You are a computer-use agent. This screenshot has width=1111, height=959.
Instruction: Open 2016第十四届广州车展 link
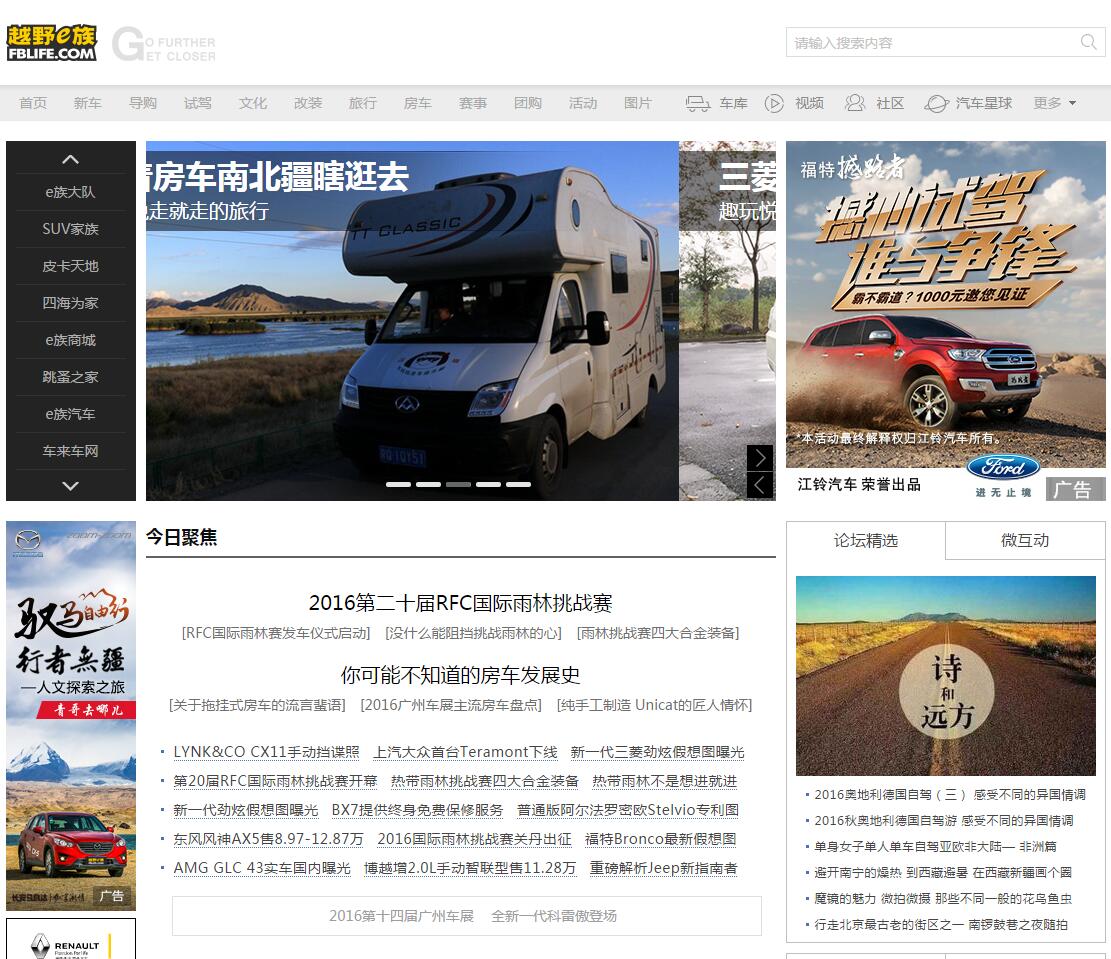401,916
